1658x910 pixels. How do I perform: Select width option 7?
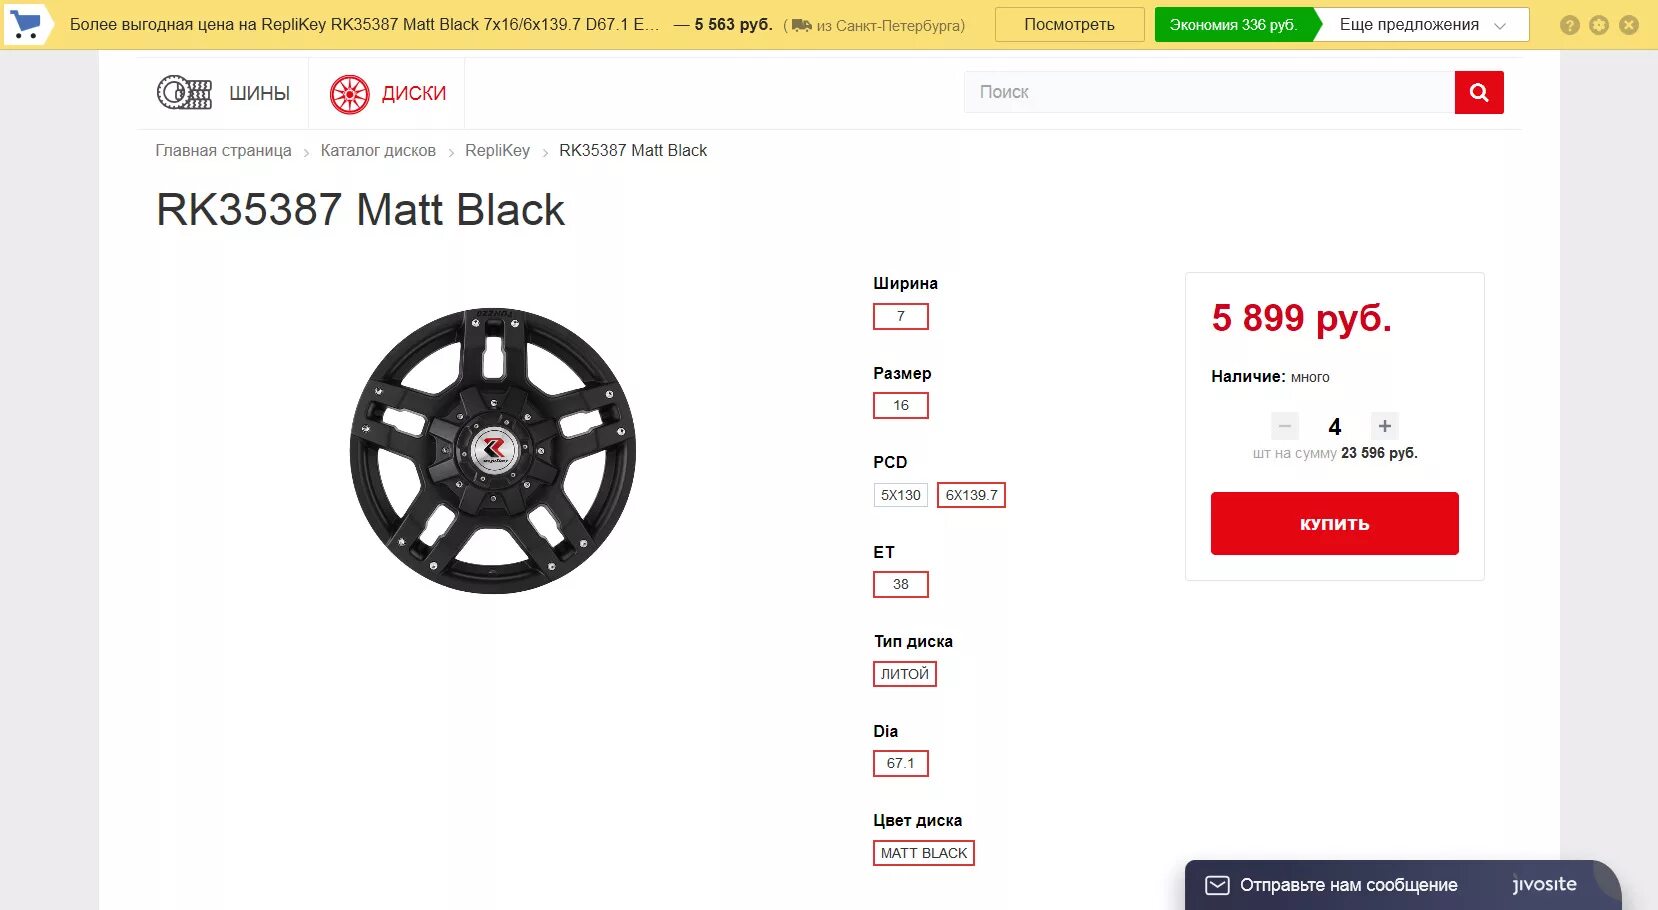[901, 316]
